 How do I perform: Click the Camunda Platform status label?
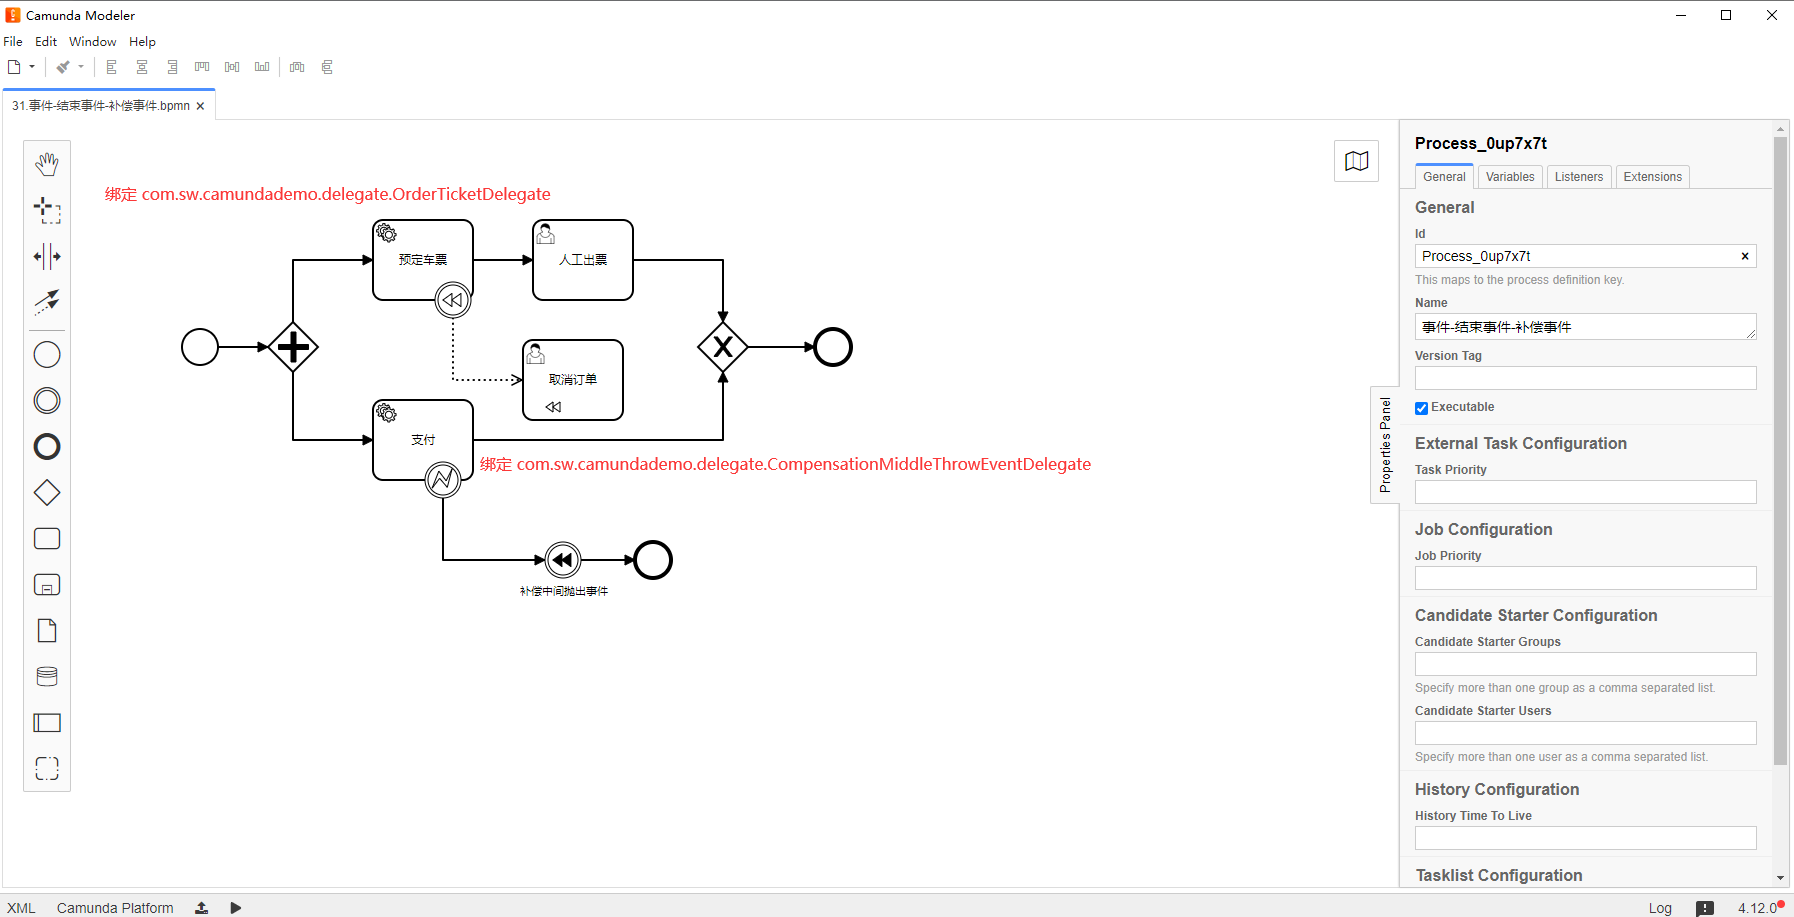tap(115, 908)
